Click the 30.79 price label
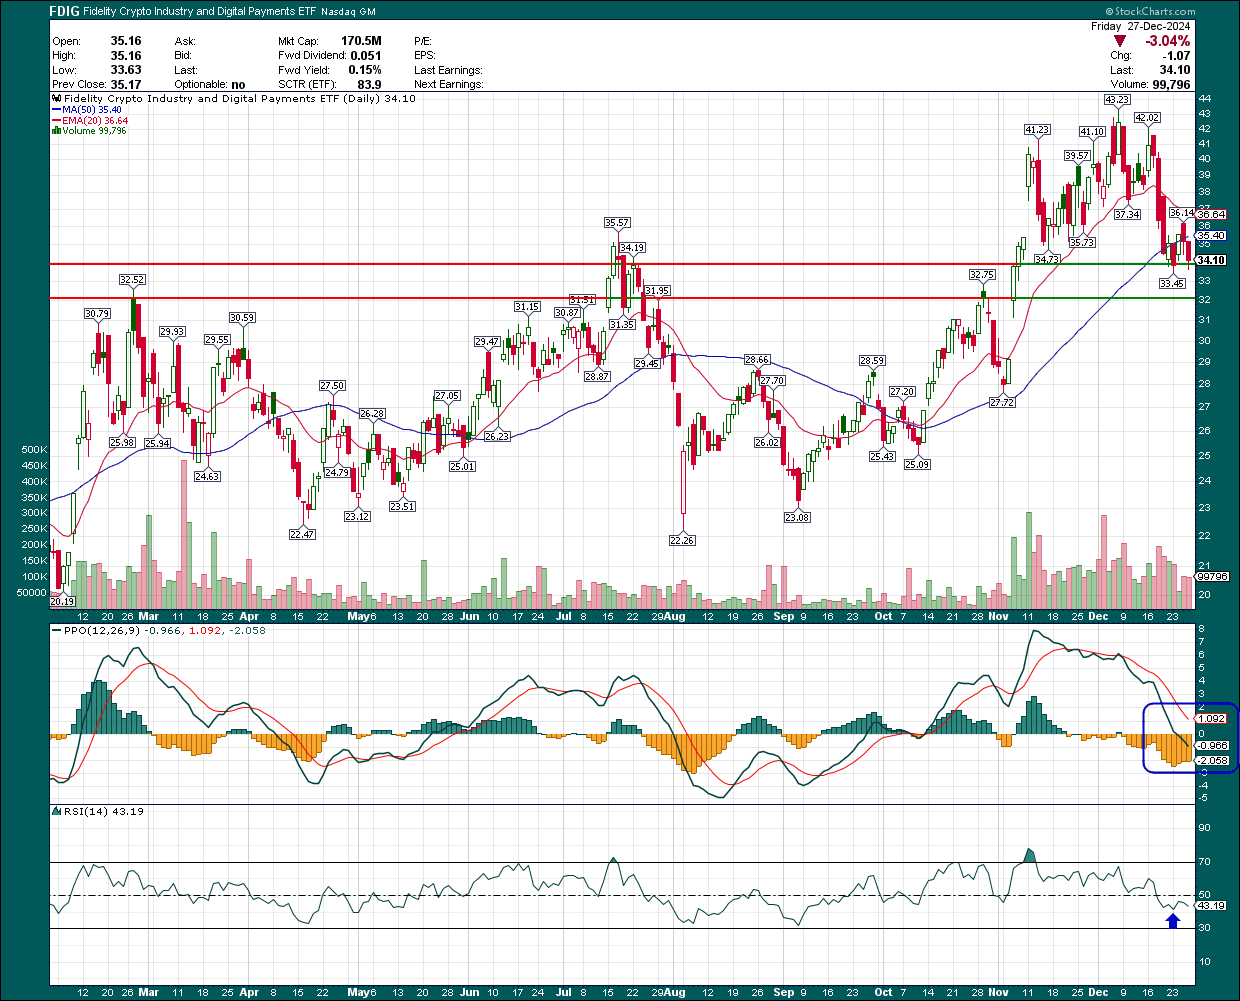 [97, 314]
